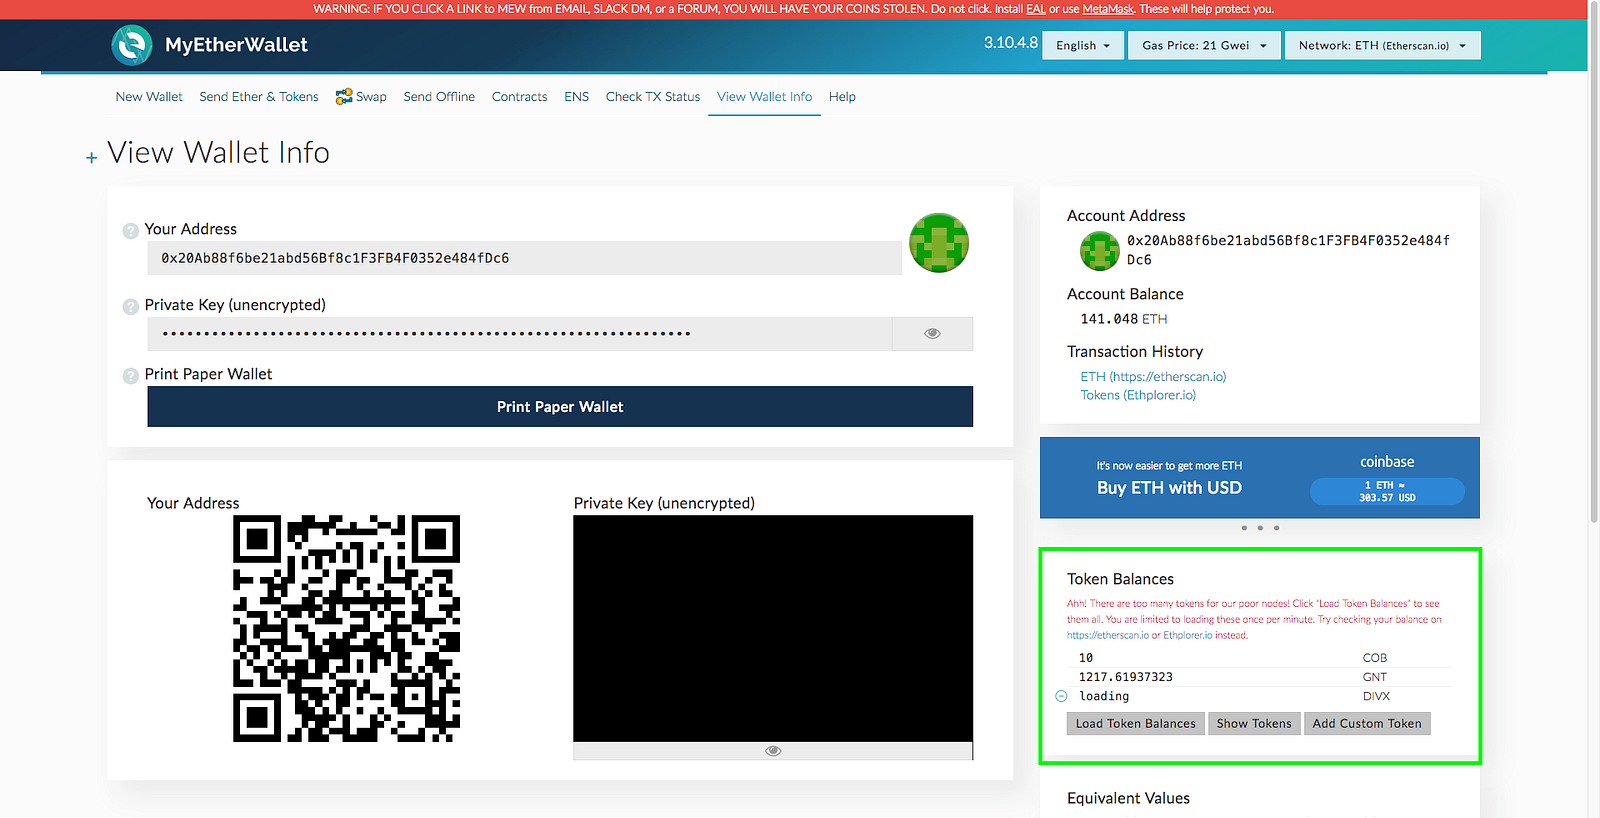Screen dimensions: 1600x818
Task: Open the Ethplorer.io link in the token warning
Action: 1187,635
